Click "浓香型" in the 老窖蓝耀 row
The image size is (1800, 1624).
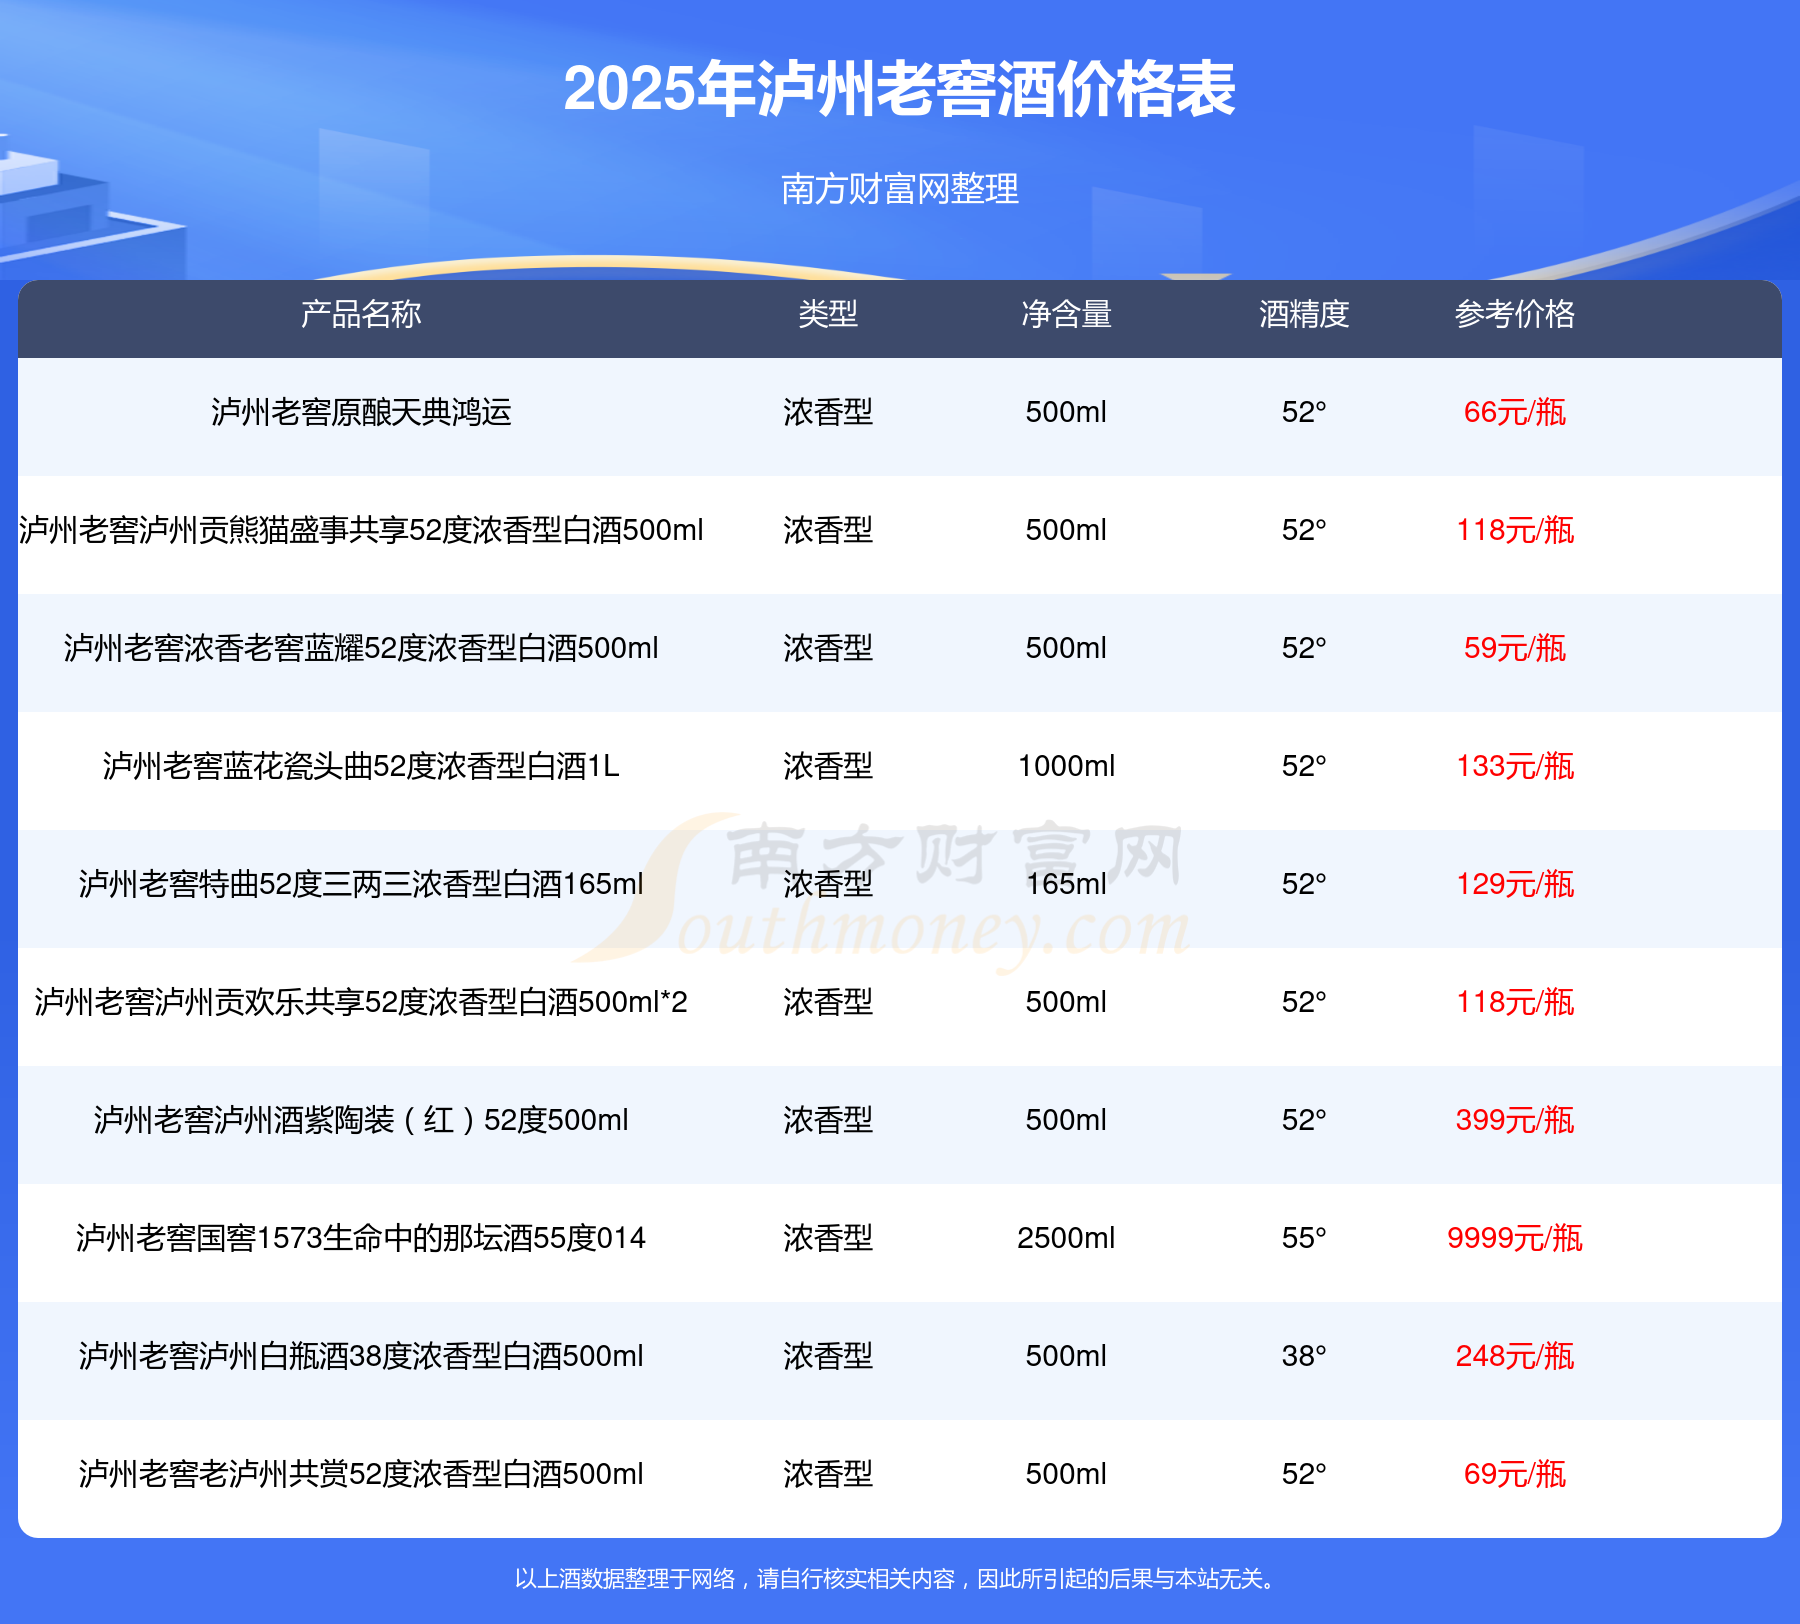pos(828,648)
